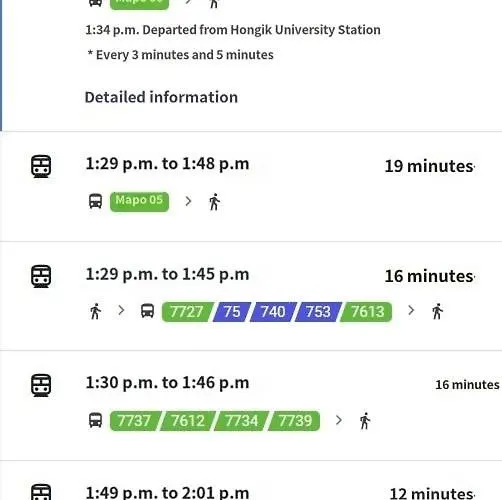Viewport: 502px width, 500px height.
Task: Click blue bus badge 753
Action: [318, 312]
